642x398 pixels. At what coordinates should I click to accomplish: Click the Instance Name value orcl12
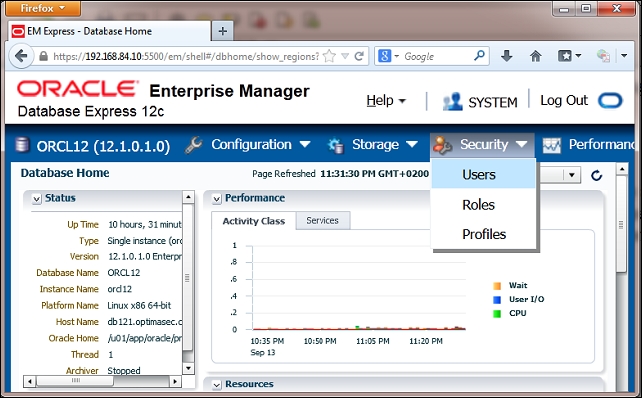tap(120, 289)
